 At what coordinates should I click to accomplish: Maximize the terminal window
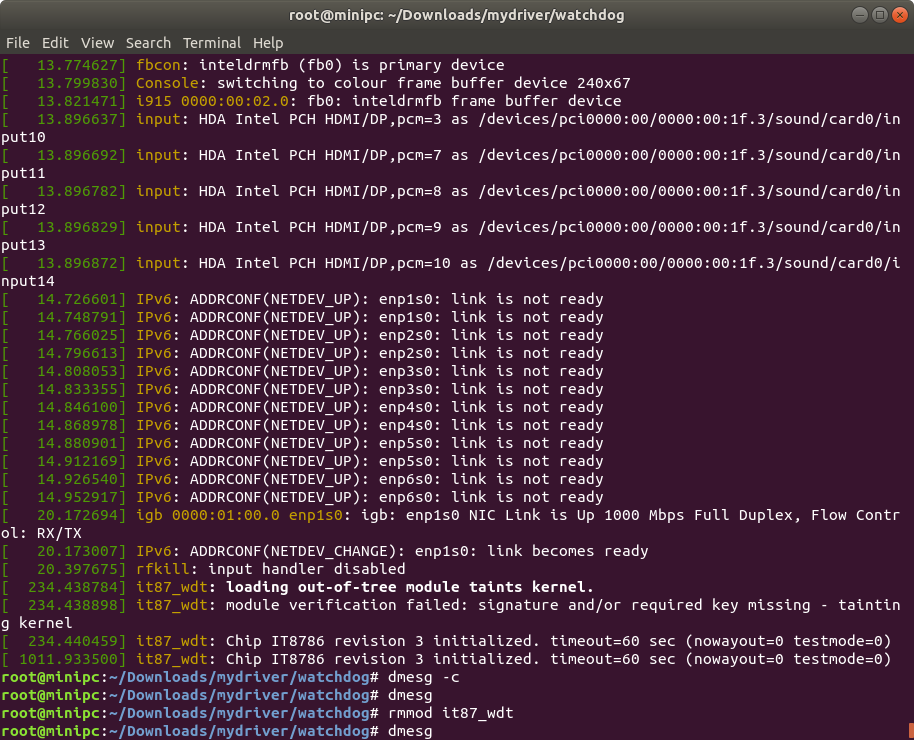tap(880, 14)
